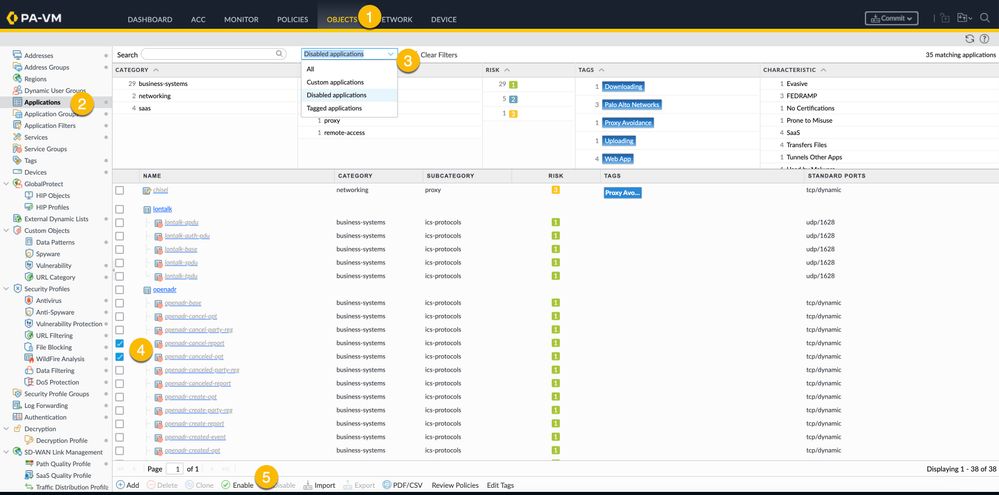The image size is (999, 495).
Task: Click the refresh icon near top right
Action: pos(969,38)
